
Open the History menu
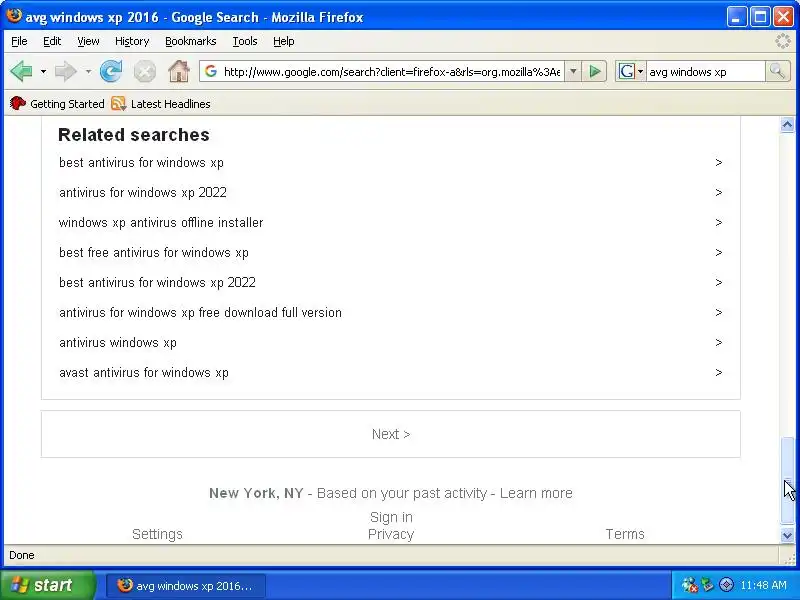[x=132, y=41]
